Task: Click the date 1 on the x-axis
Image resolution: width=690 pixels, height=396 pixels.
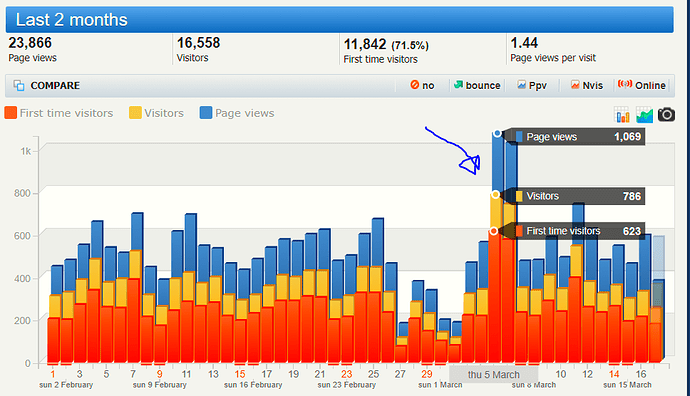Action: pos(53,374)
